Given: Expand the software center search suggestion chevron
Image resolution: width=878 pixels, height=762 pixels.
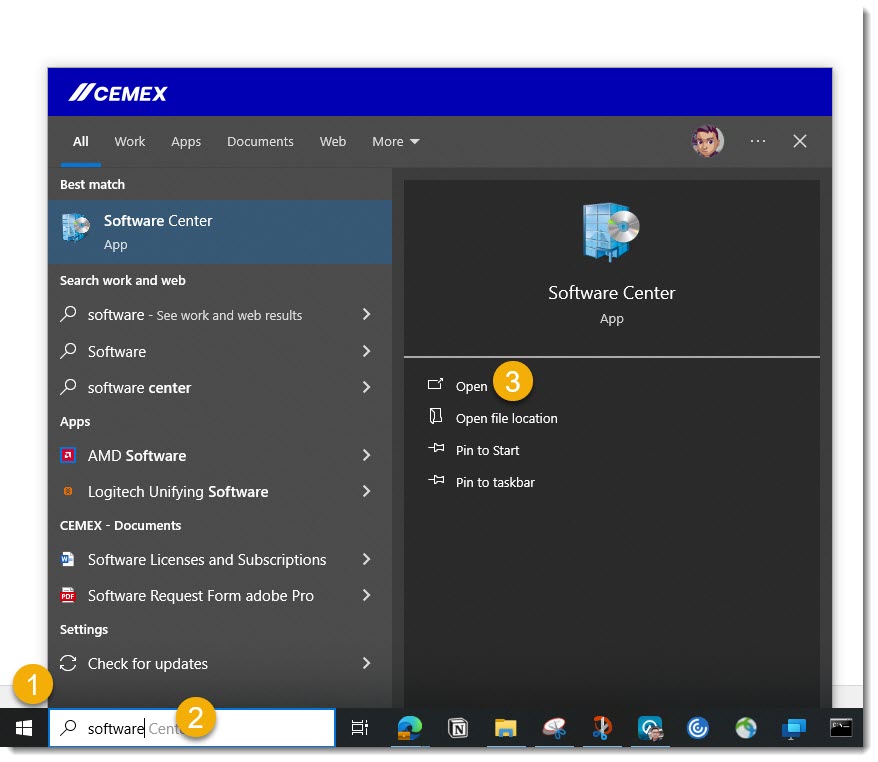Looking at the screenshot, I should click(x=366, y=387).
